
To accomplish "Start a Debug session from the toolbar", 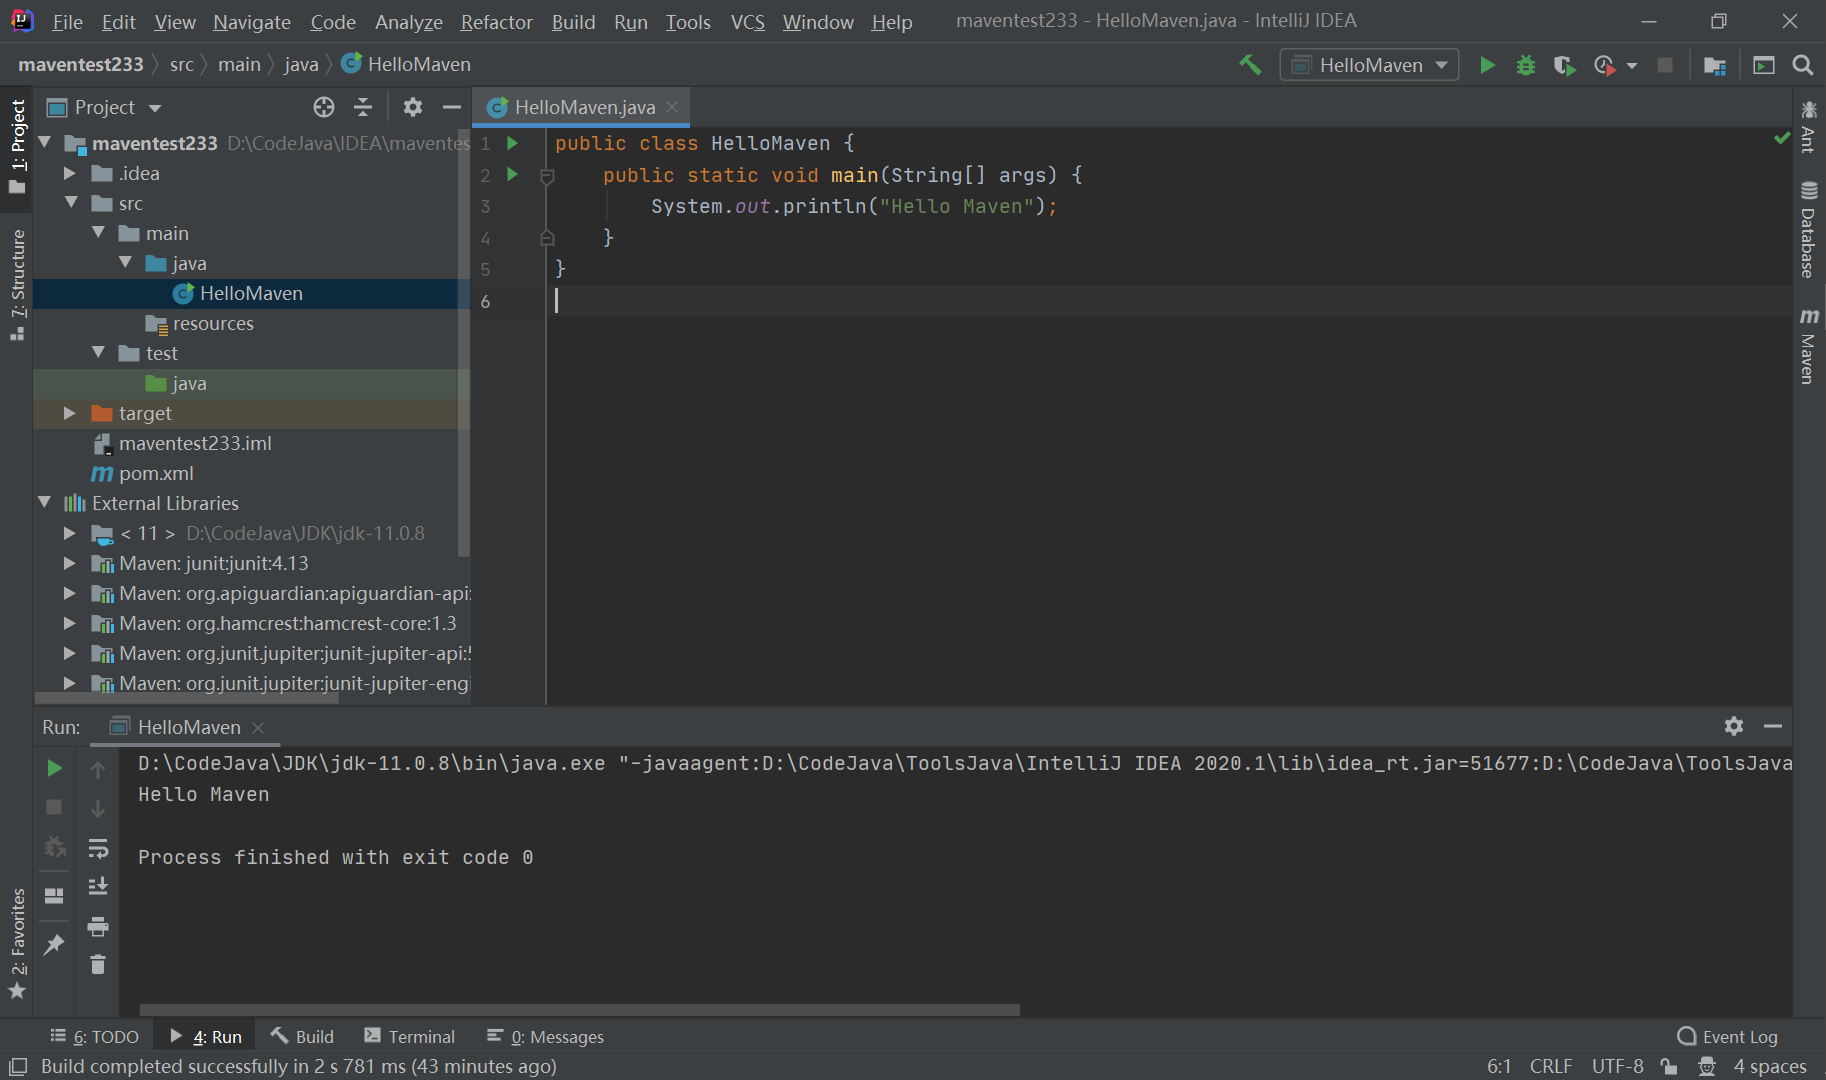I will [1524, 64].
